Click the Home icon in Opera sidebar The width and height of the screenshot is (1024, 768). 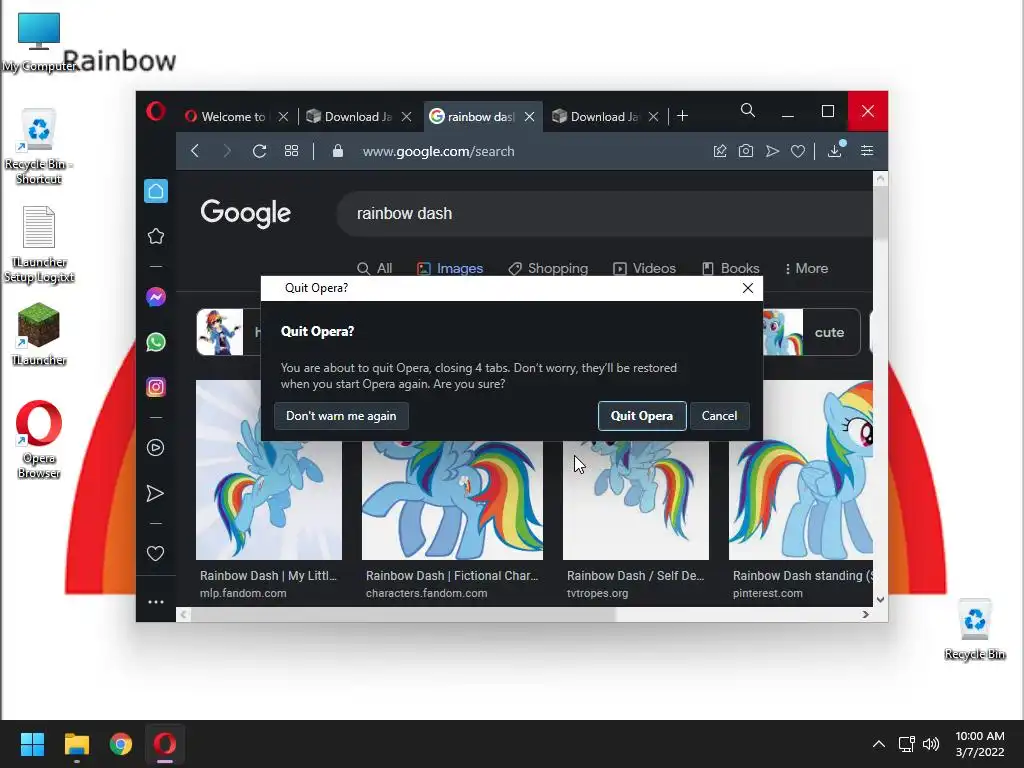point(155,191)
